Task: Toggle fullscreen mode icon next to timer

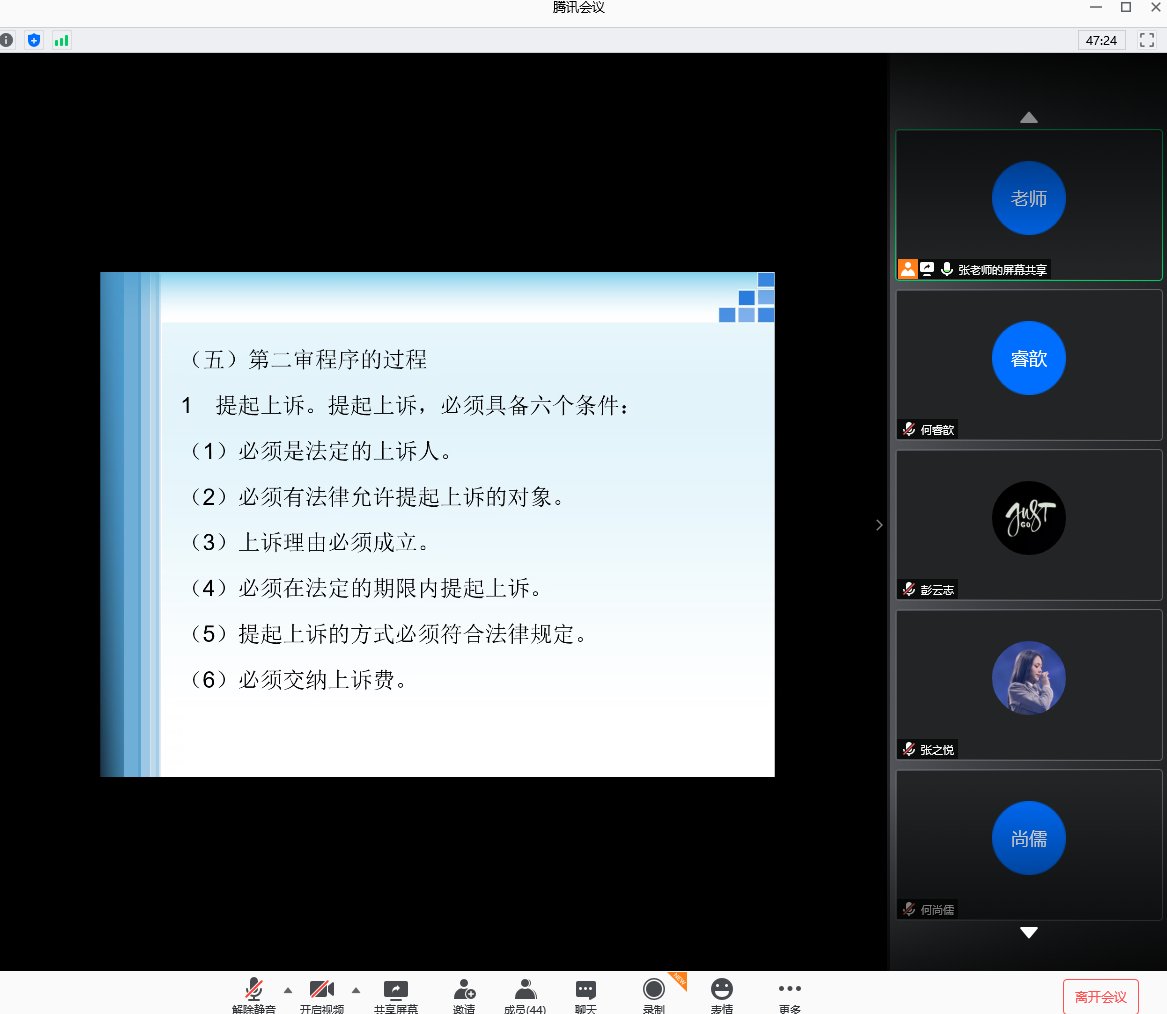Action: click(1147, 40)
